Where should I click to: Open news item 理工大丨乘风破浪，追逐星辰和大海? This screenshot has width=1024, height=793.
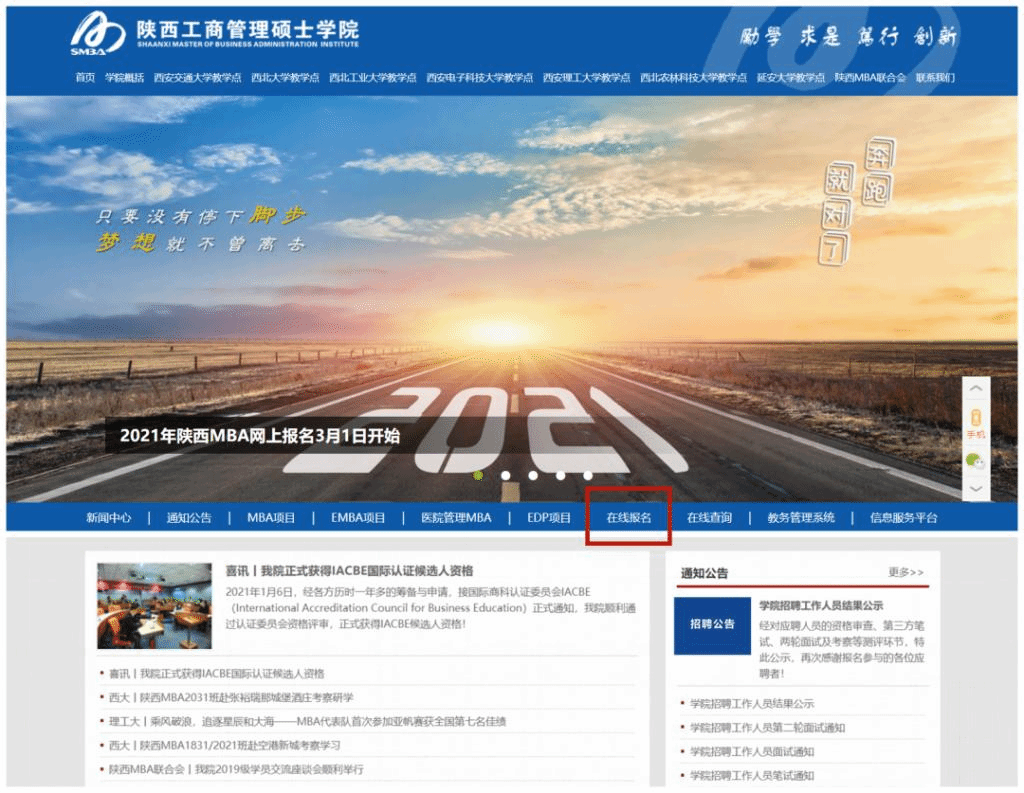[x=307, y=722]
